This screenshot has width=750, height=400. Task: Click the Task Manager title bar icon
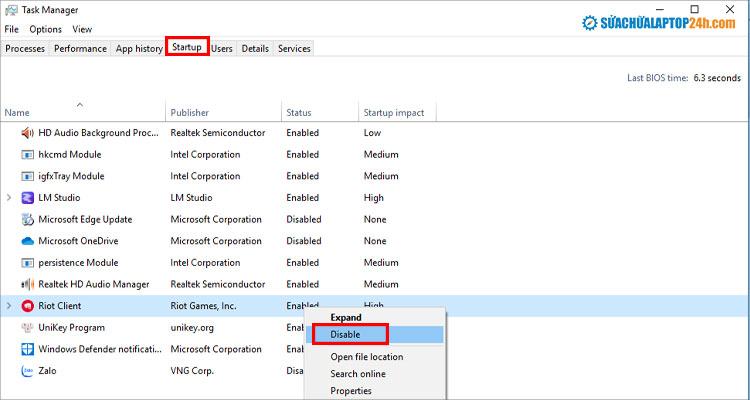[11, 10]
